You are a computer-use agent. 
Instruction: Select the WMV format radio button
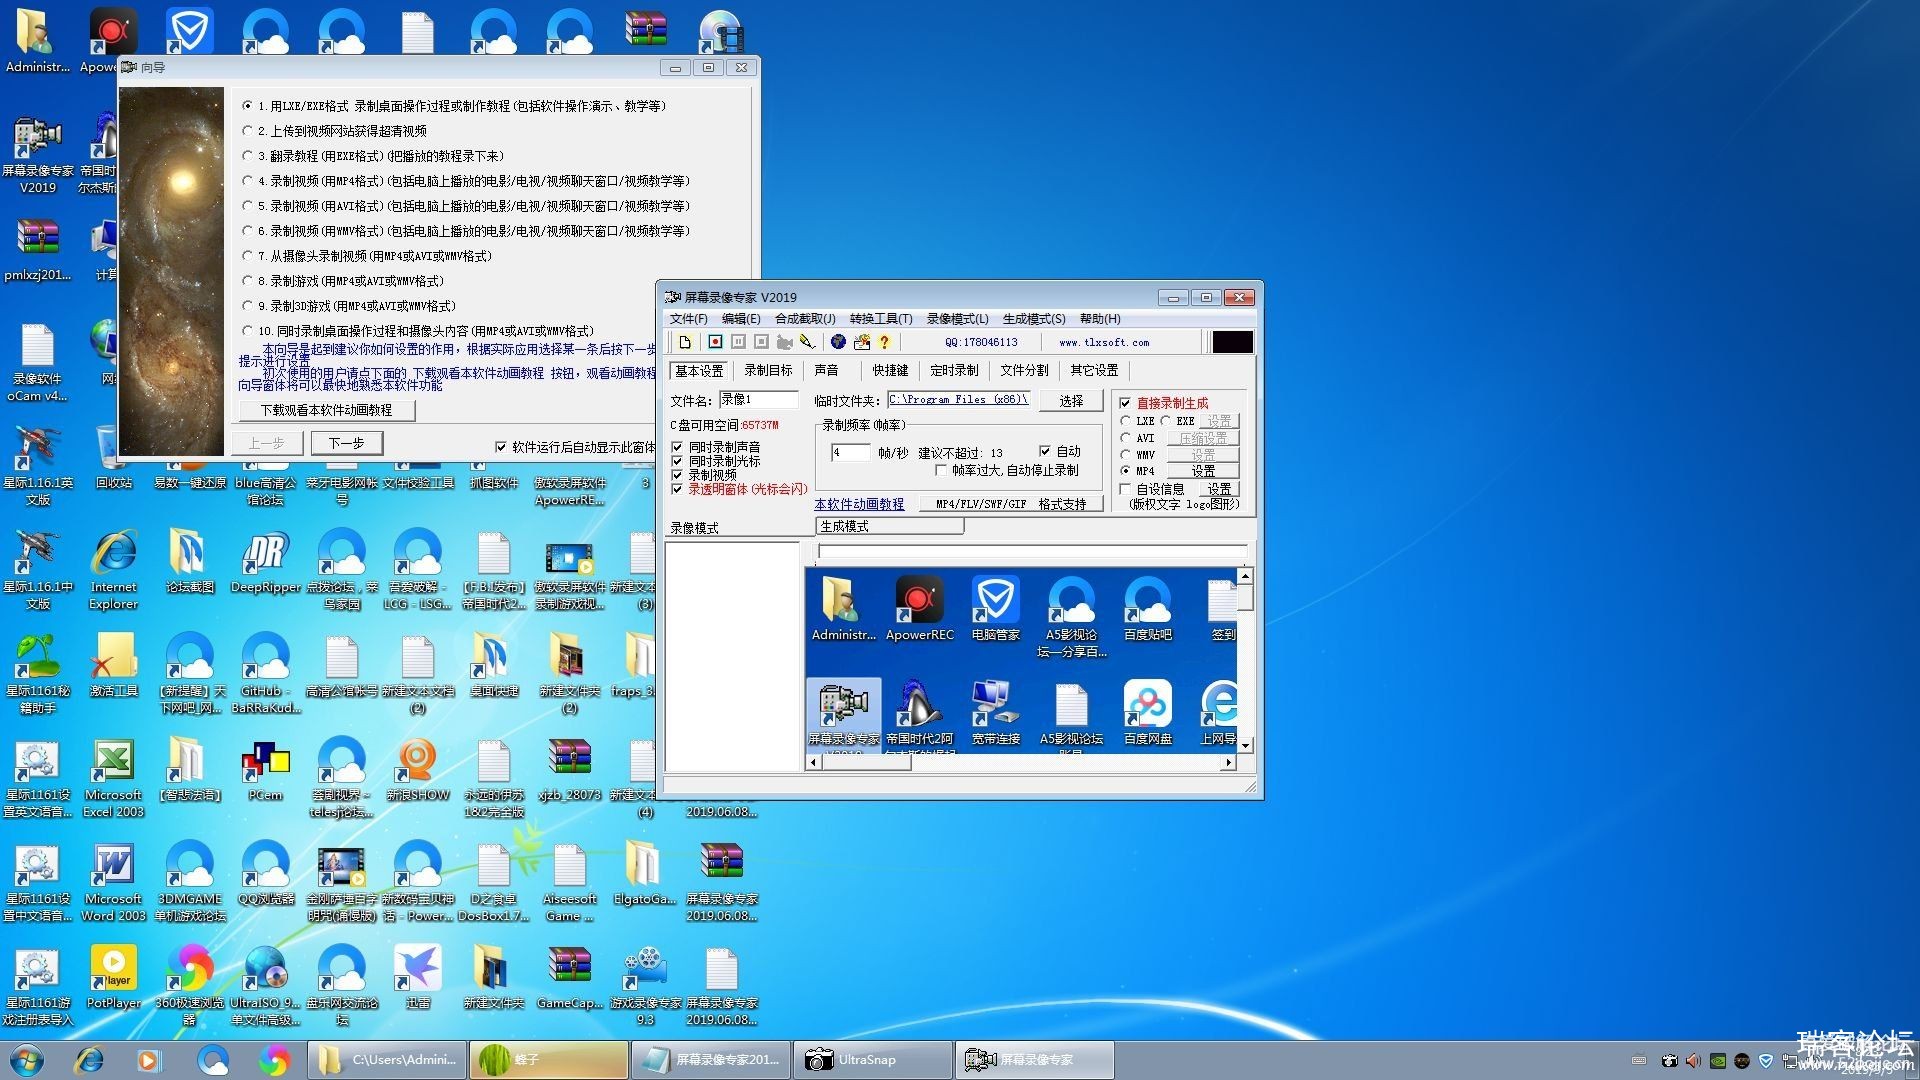pos(1126,454)
